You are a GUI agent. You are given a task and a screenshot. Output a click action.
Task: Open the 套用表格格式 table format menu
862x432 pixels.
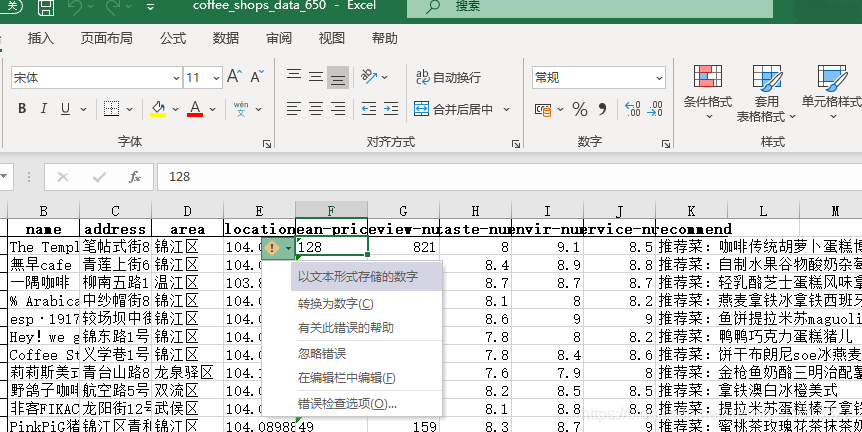click(x=766, y=93)
